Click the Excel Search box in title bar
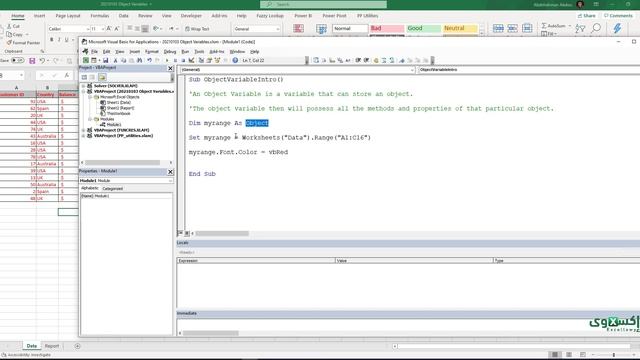 coord(323,4)
